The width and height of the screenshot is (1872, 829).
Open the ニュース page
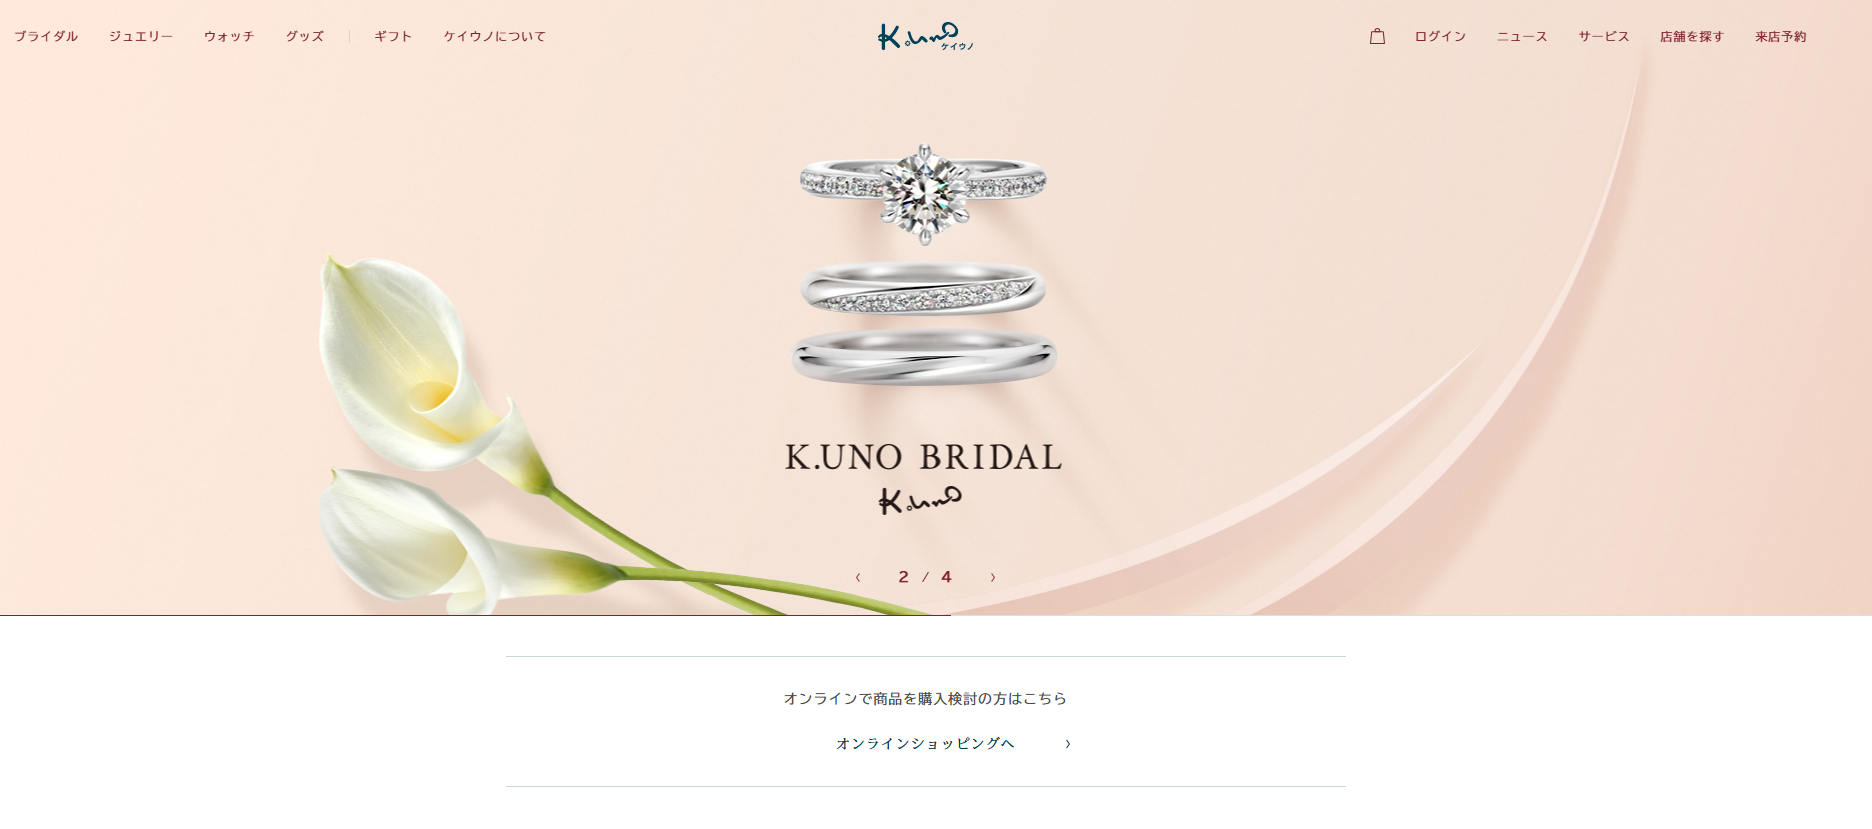point(1522,36)
